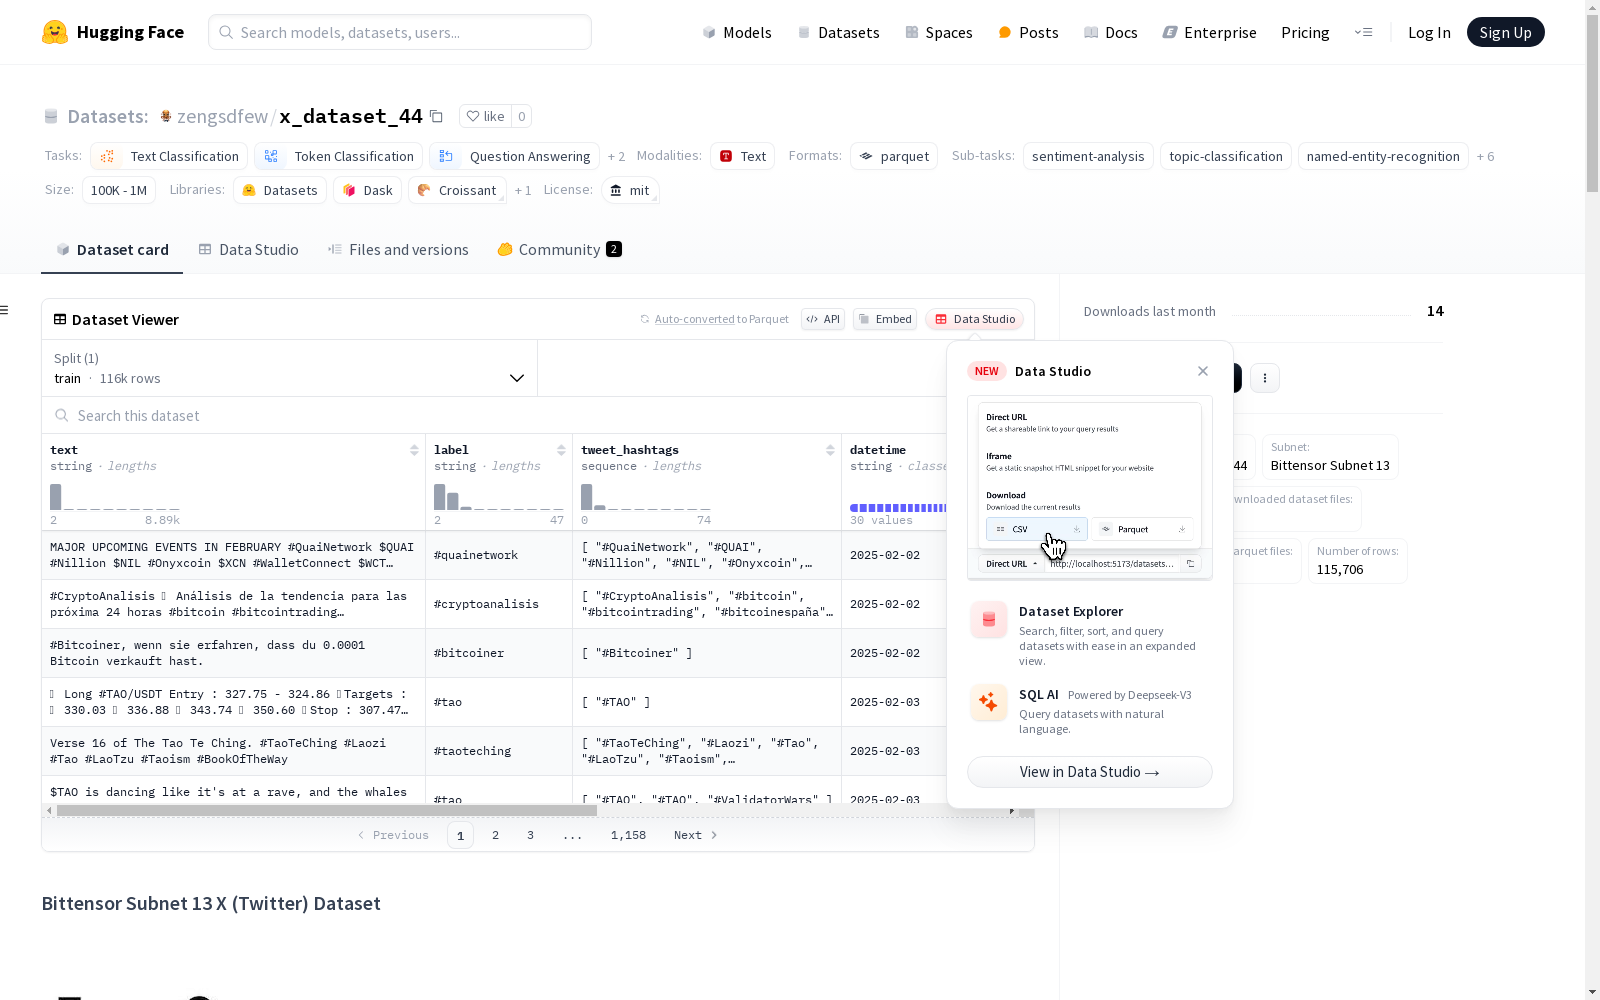Viewport: 1600px width, 1000px height.
Task: Sort the tweet_hashtags column
Action: 830,450
